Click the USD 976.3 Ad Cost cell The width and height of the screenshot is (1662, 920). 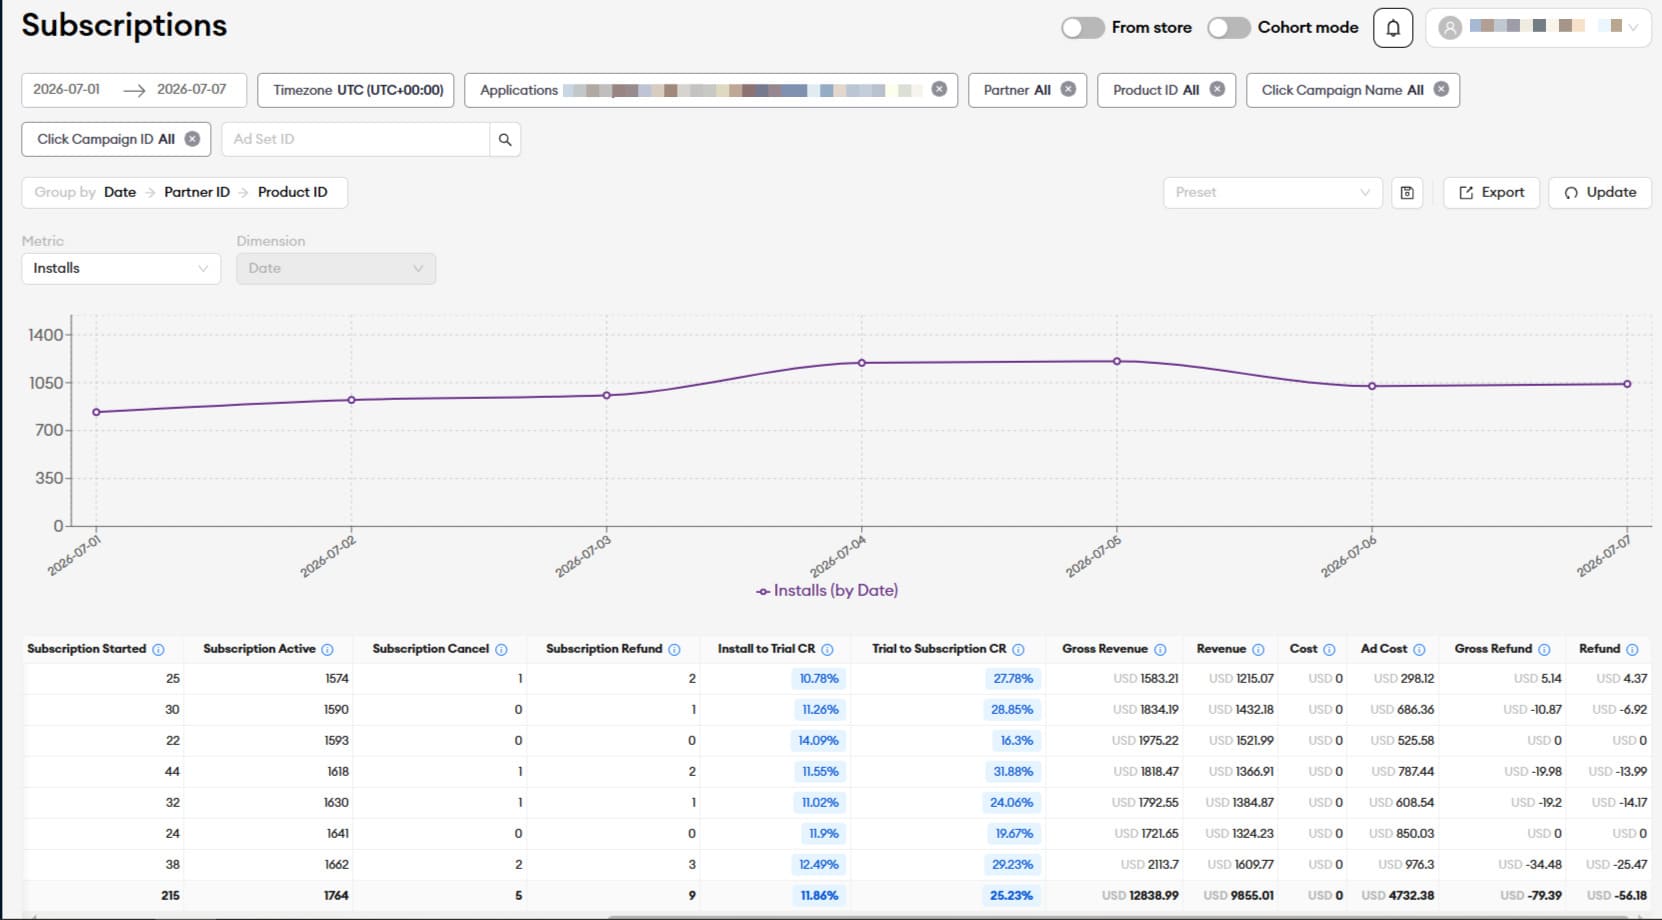coord(1406,864)
